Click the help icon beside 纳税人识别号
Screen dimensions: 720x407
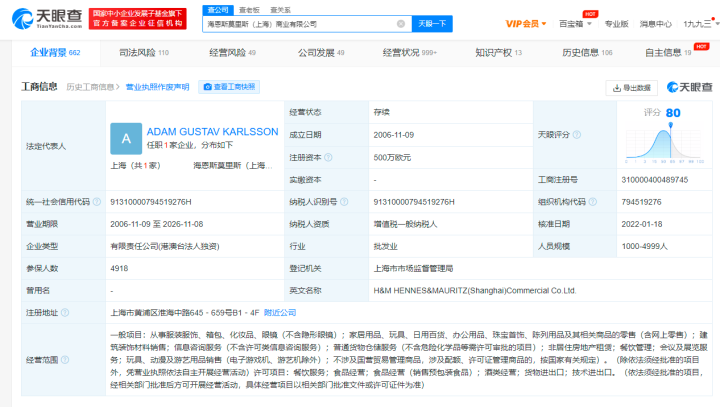click(x=344, y=202)
